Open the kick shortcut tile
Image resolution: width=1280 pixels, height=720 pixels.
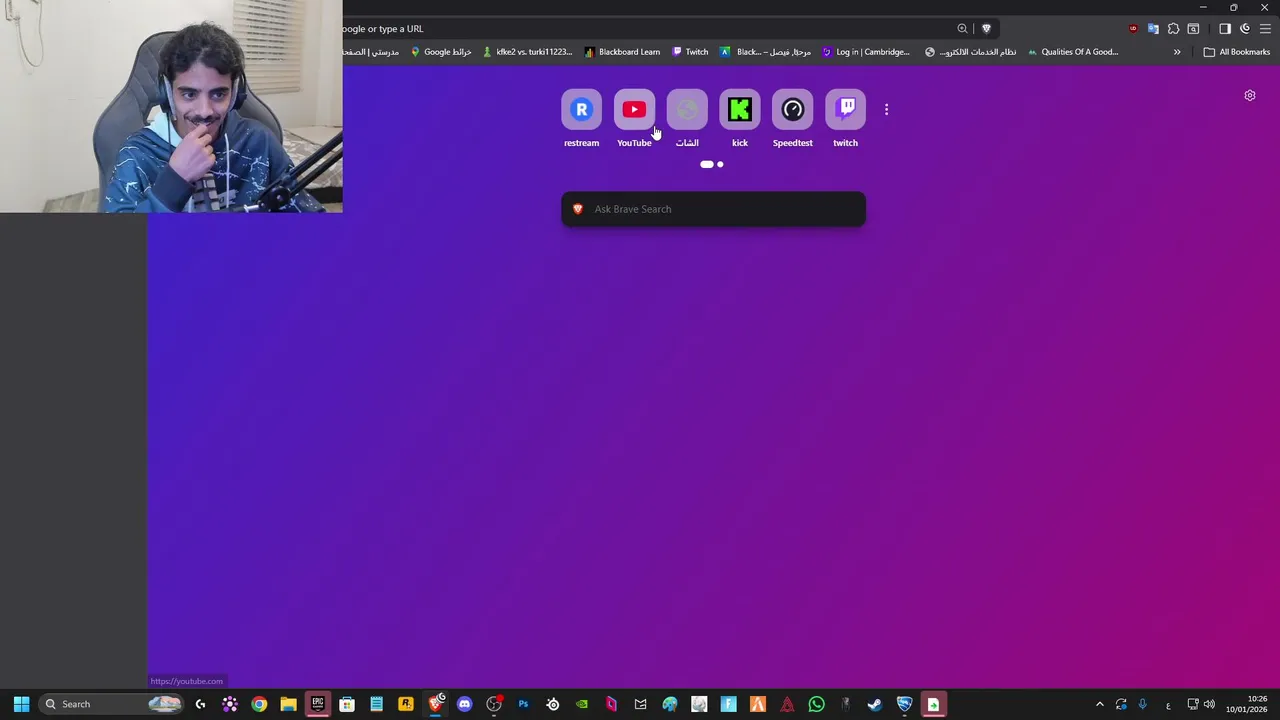pyautogui.click(x=740, y=110)
